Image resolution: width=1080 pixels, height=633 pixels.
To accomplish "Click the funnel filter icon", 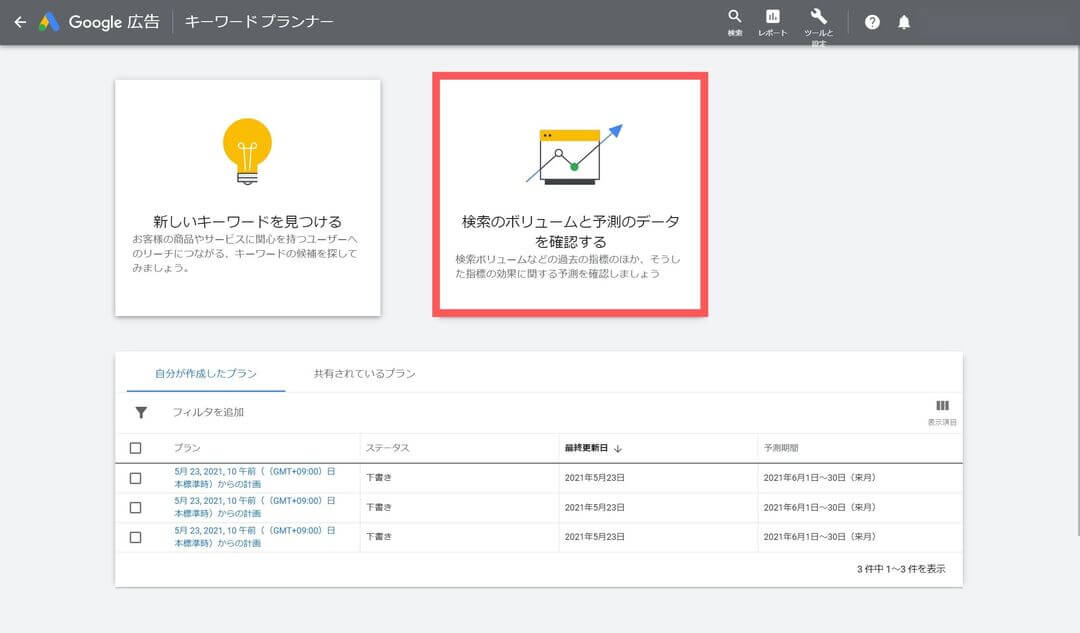I will tap(141, 412).
